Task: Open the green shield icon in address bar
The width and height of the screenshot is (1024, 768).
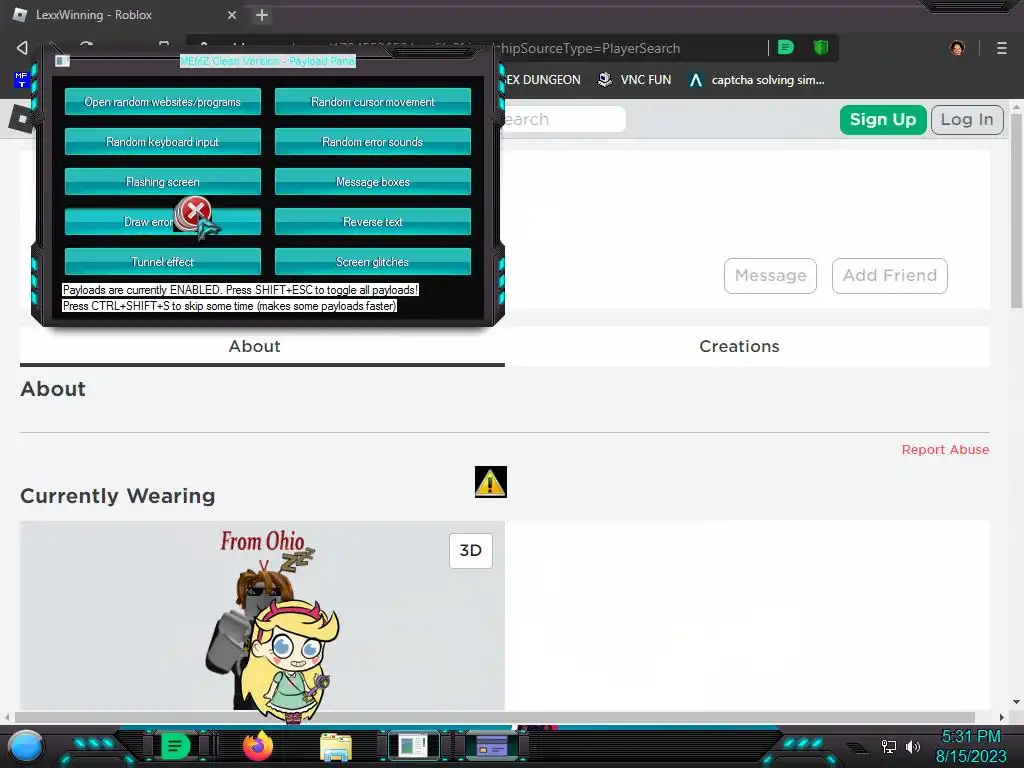Action: click(x=821, y=48)
